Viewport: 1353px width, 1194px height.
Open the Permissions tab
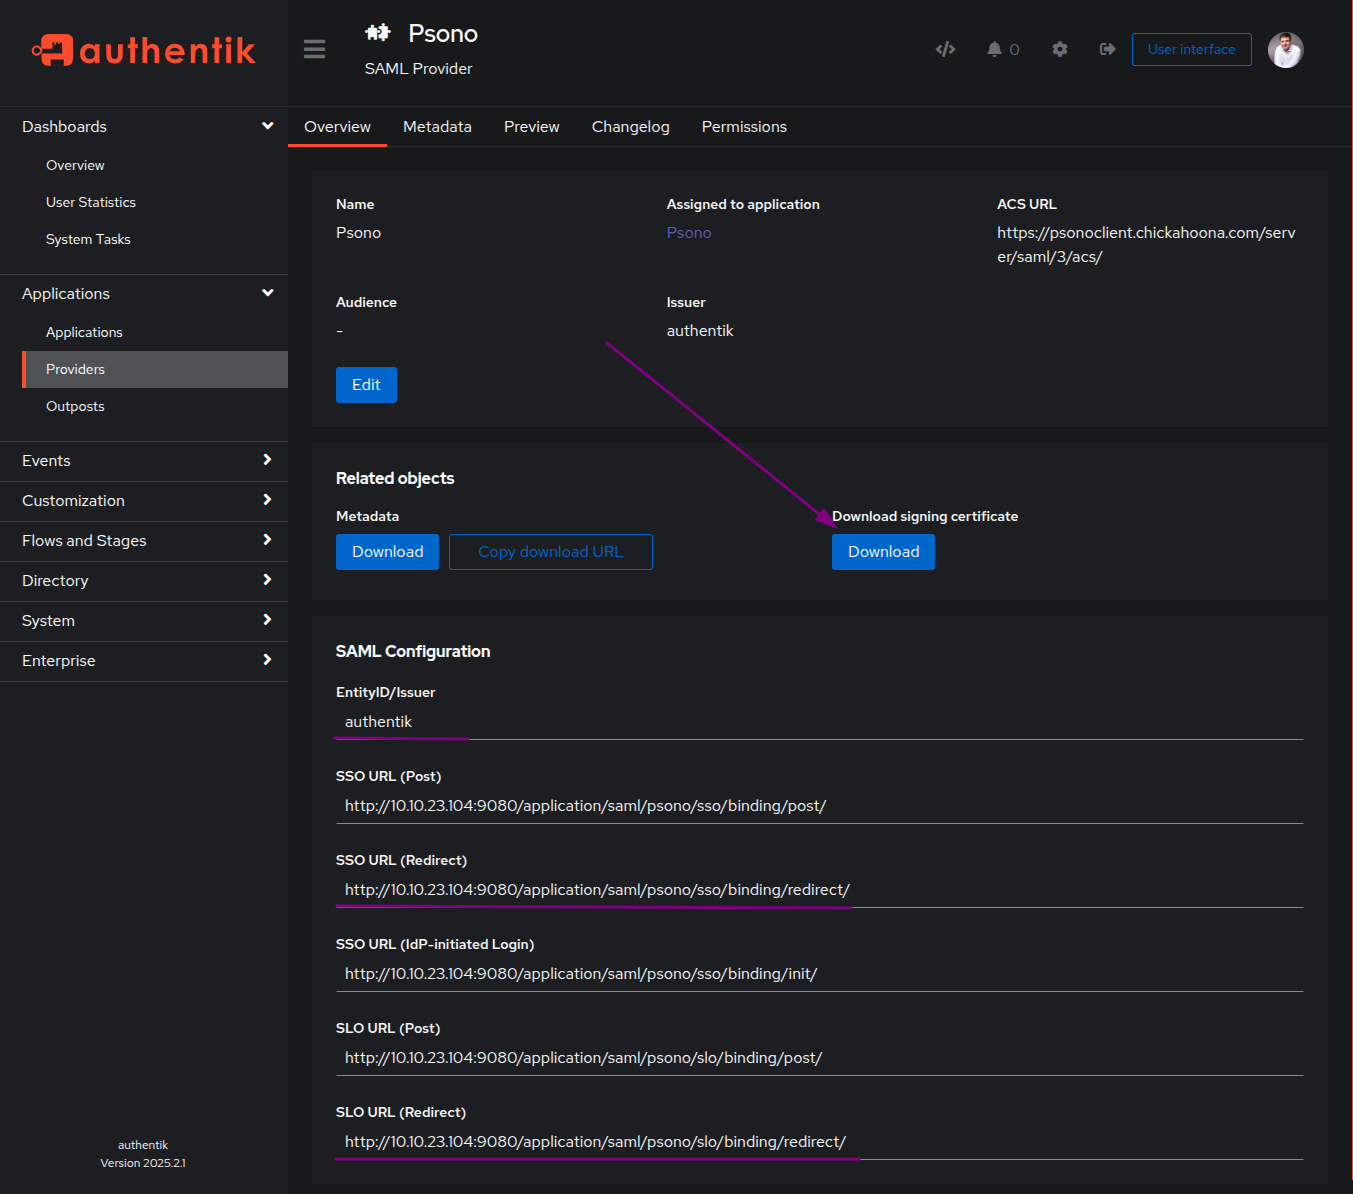point(744,127)
